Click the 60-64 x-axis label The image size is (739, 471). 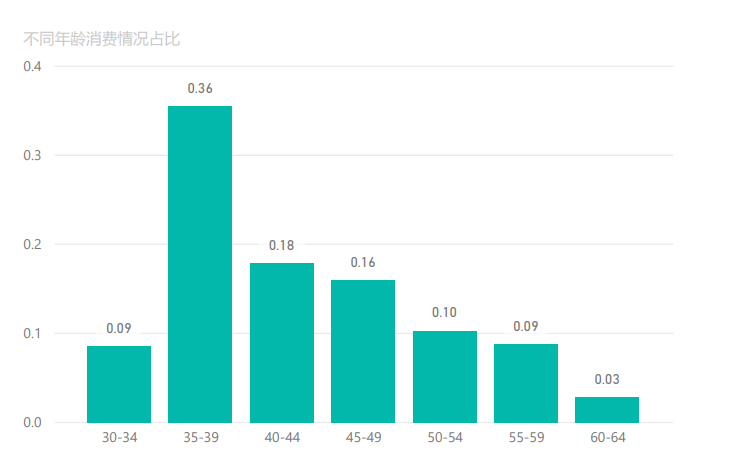tap(608, 438)
